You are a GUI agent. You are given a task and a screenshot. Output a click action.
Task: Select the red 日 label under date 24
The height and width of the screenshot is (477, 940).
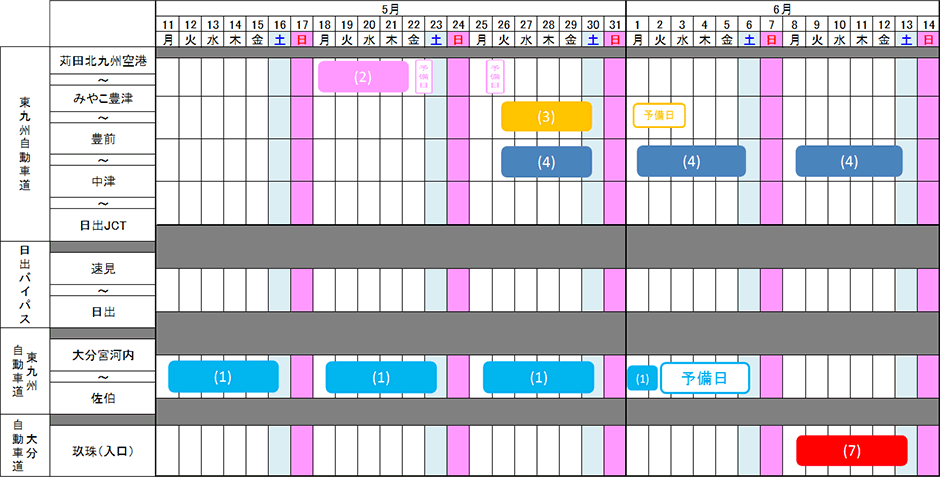tap(459, 40)
